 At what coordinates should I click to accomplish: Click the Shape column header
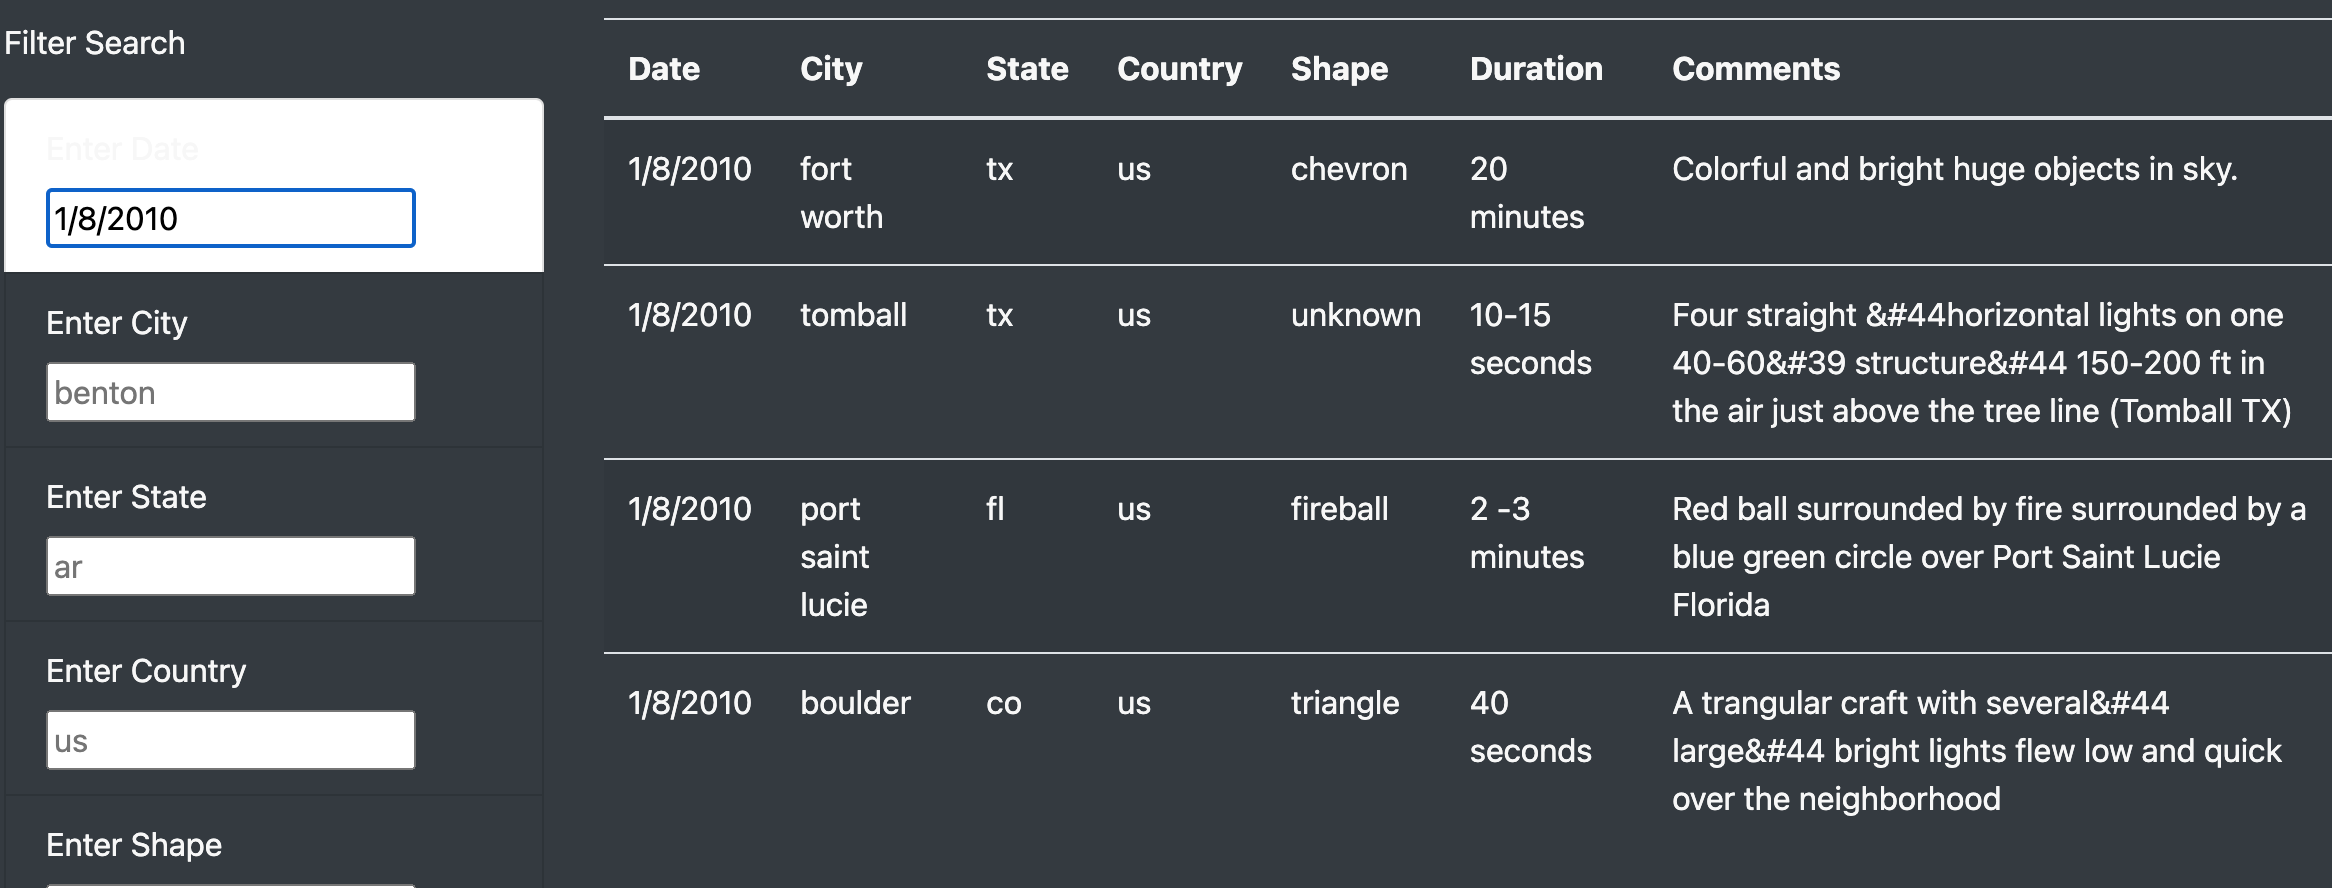[x=1340, y=69]
